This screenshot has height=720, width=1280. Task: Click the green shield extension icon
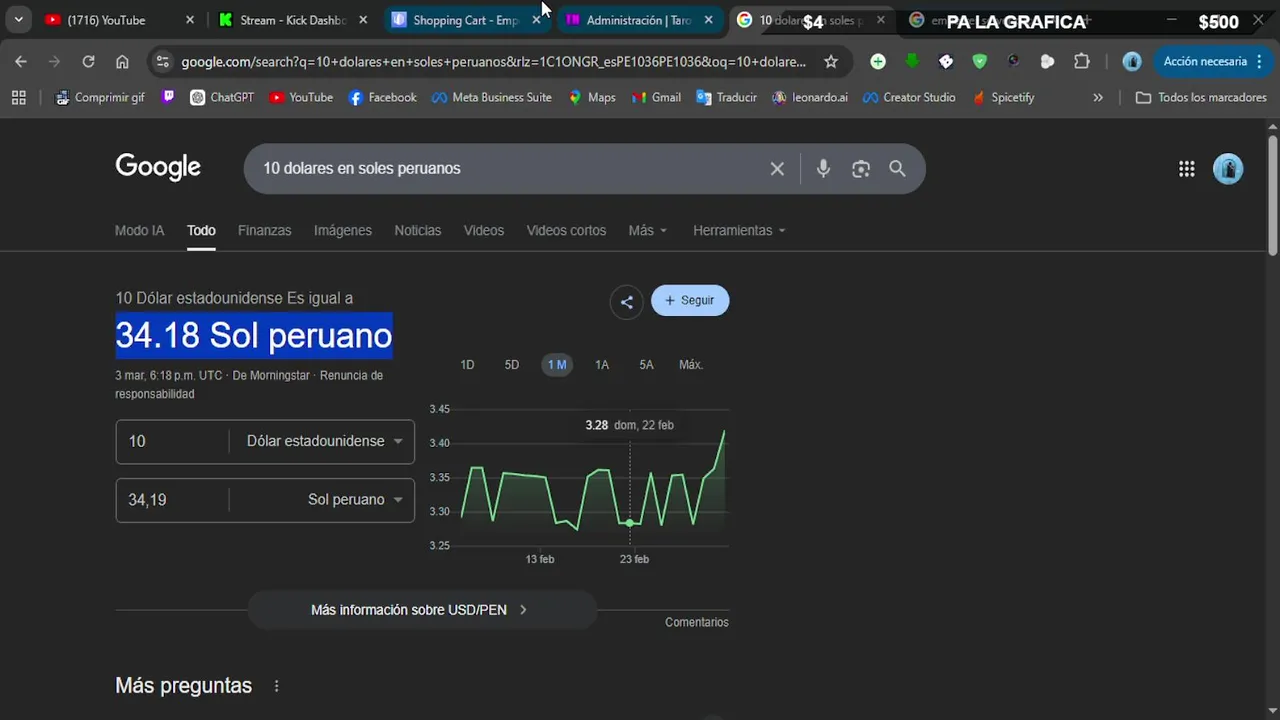pyautogui.click(x=980, y=62)
